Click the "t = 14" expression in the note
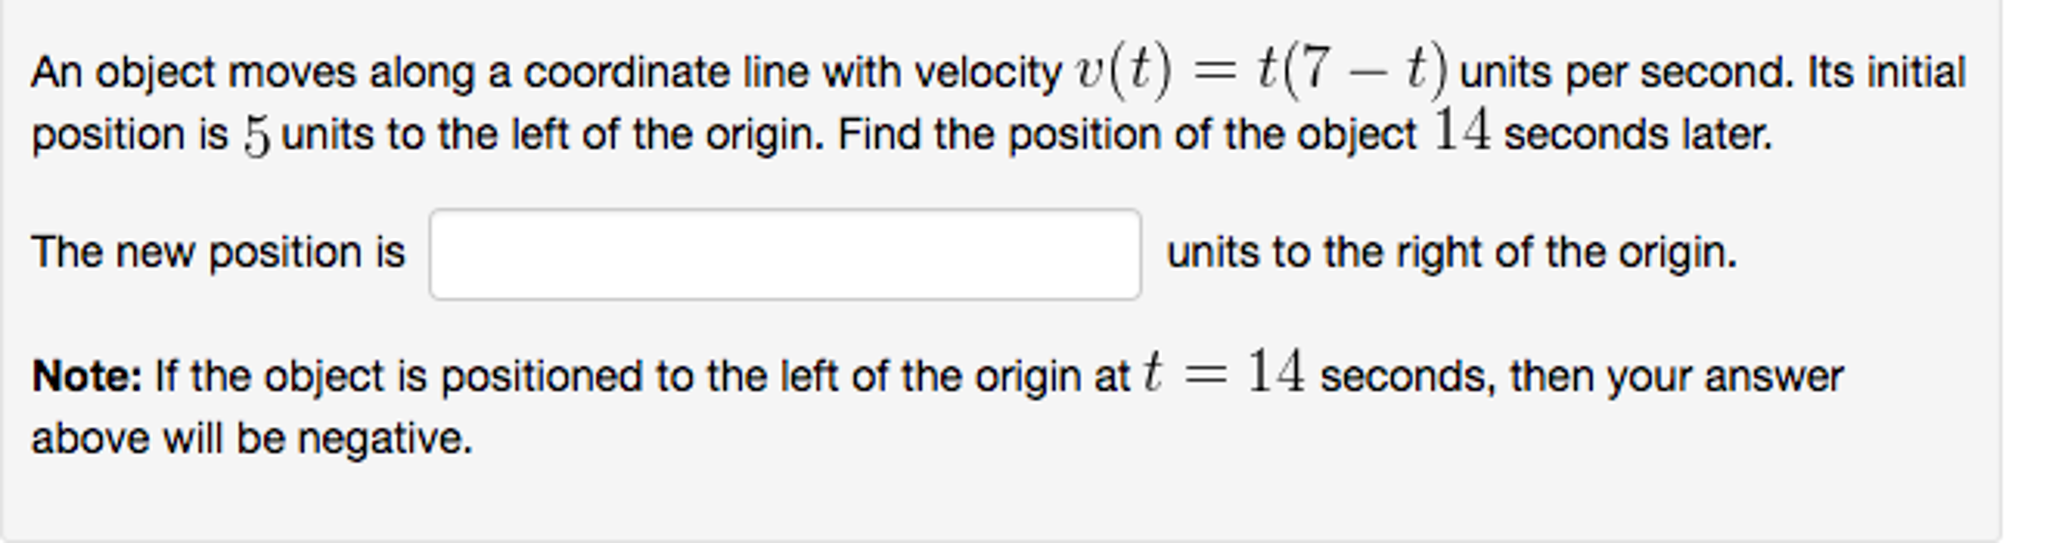This screenshot has width=2046, height=543. (1224, 374)
